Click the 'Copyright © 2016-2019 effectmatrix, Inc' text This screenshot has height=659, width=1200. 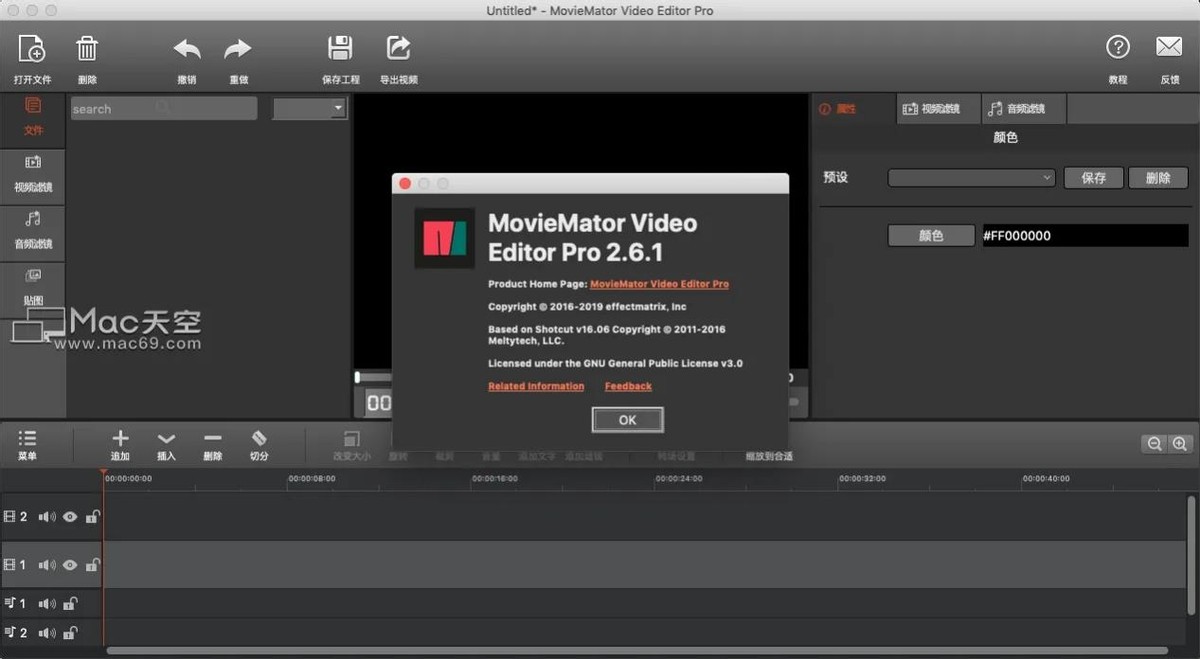point(587,307)
